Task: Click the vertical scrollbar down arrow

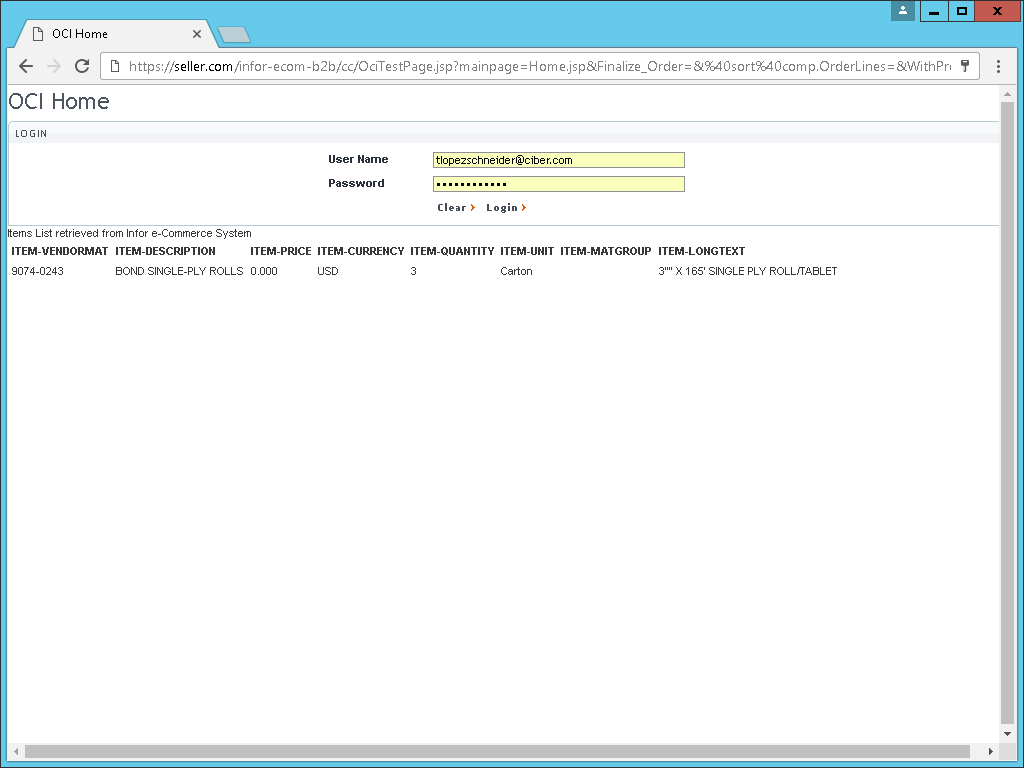Action: 1007,735
